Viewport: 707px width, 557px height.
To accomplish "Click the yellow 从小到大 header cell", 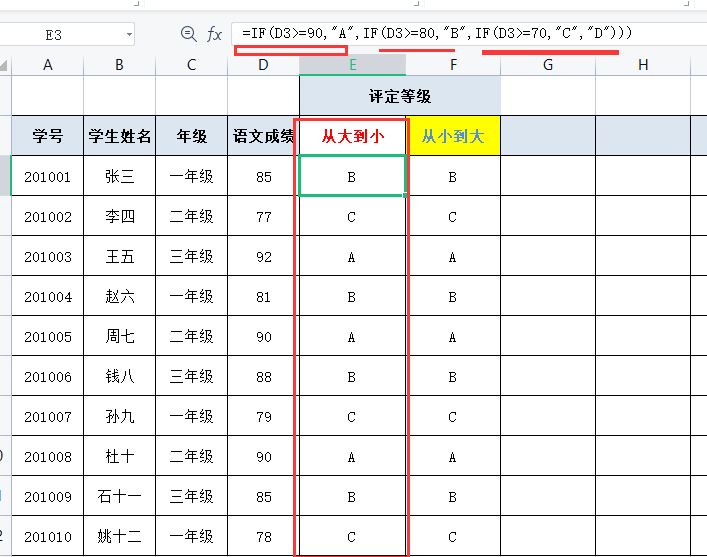I will [453, 136].
